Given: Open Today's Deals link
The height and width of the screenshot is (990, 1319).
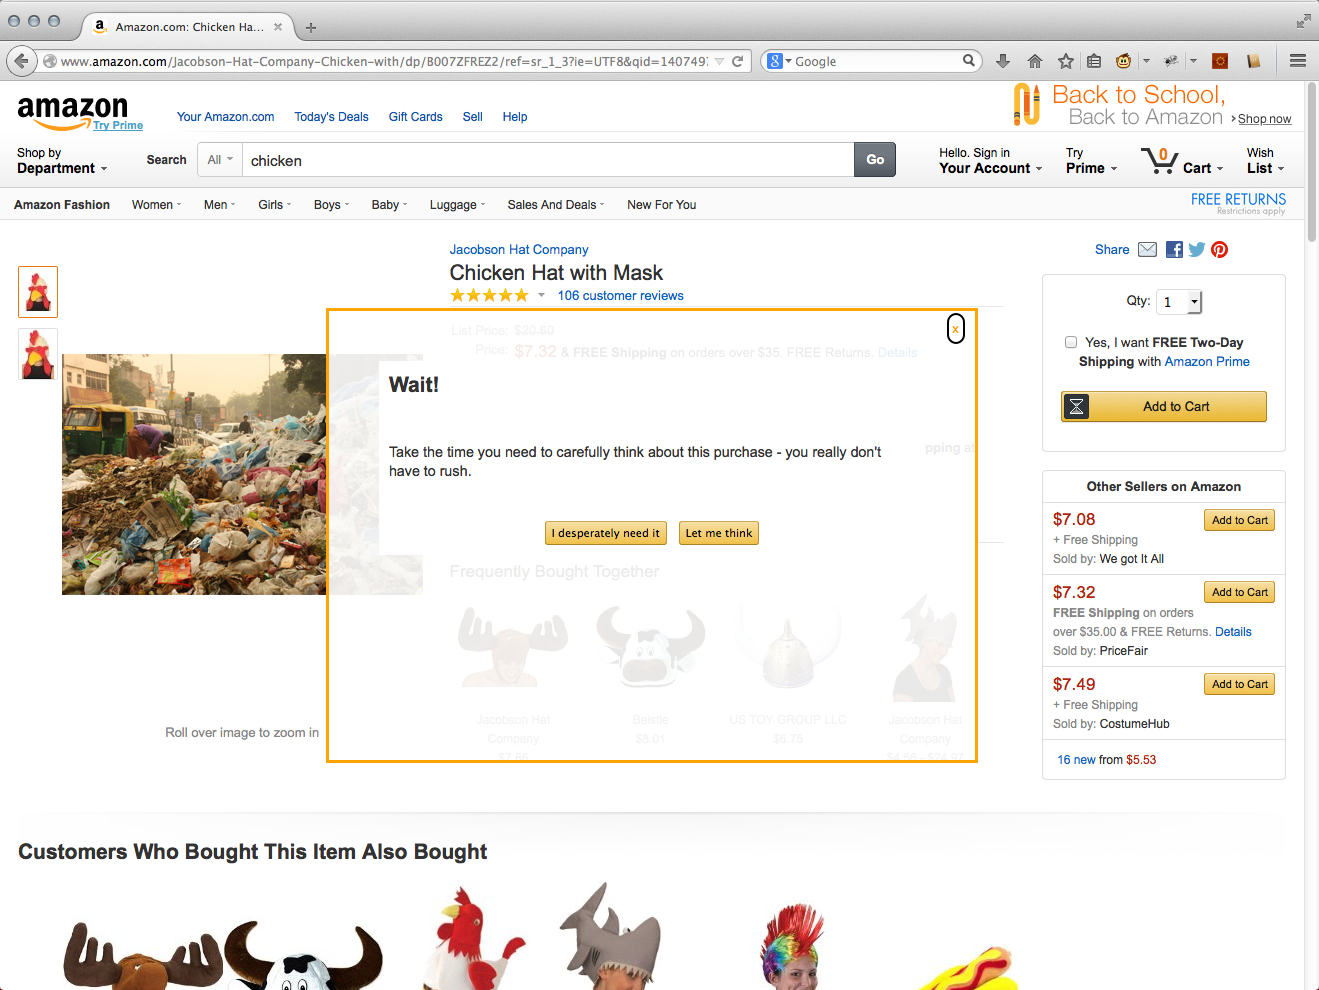Looking at the screenshot, I should click(x=331, y=117).
